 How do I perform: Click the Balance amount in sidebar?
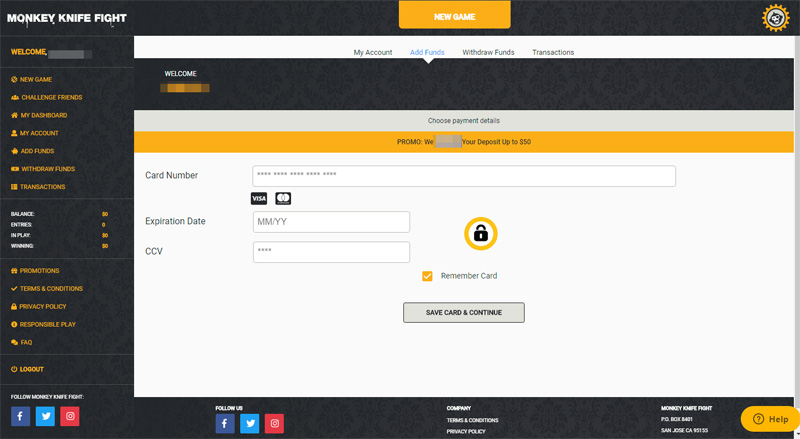point(105,214)
